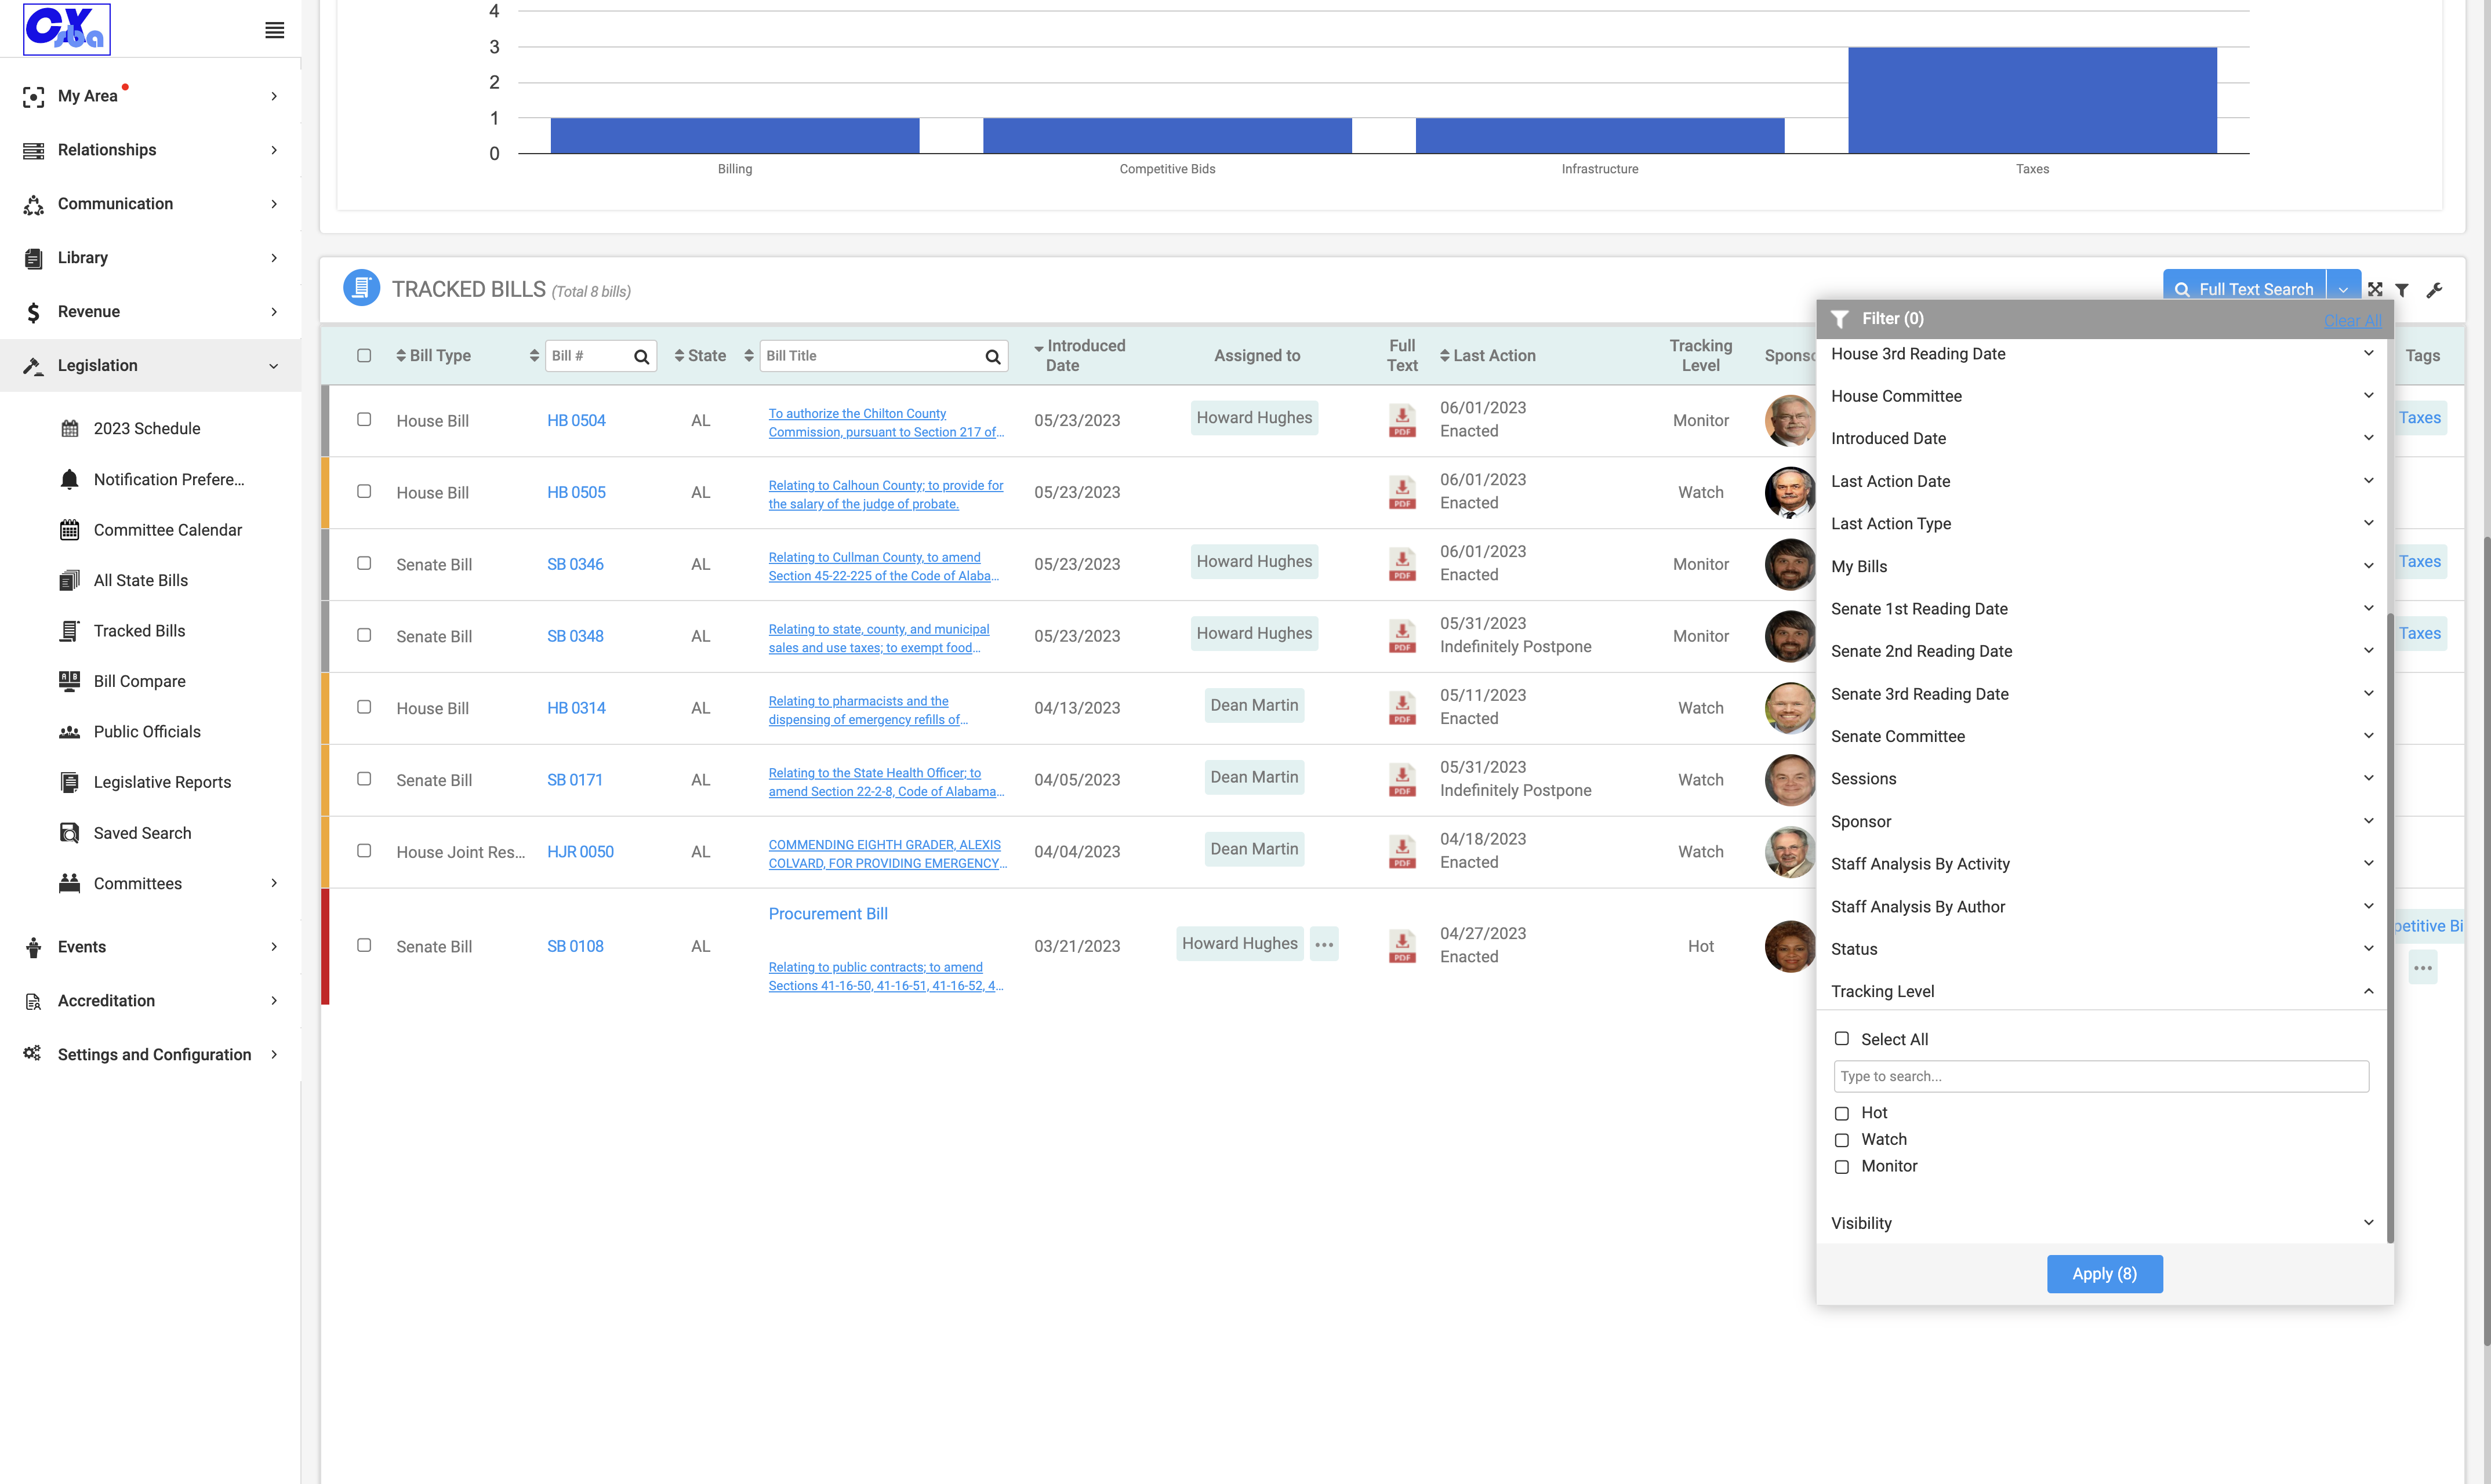The image size is (2491, 1484).
Task: Click the Apply (8) button
Action: [x=2104, y=1274]
